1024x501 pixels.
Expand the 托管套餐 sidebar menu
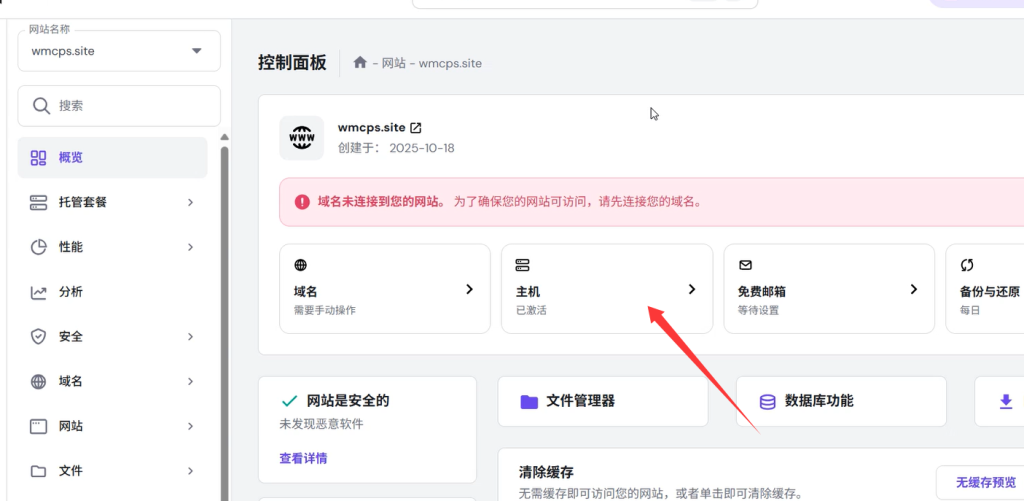[112, 202]
